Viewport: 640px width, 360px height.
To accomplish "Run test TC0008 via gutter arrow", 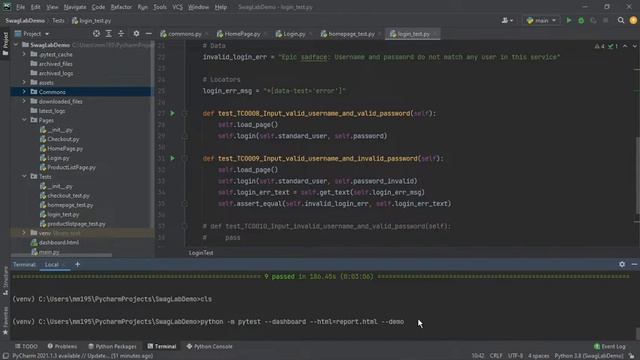I will coord(172,113).
